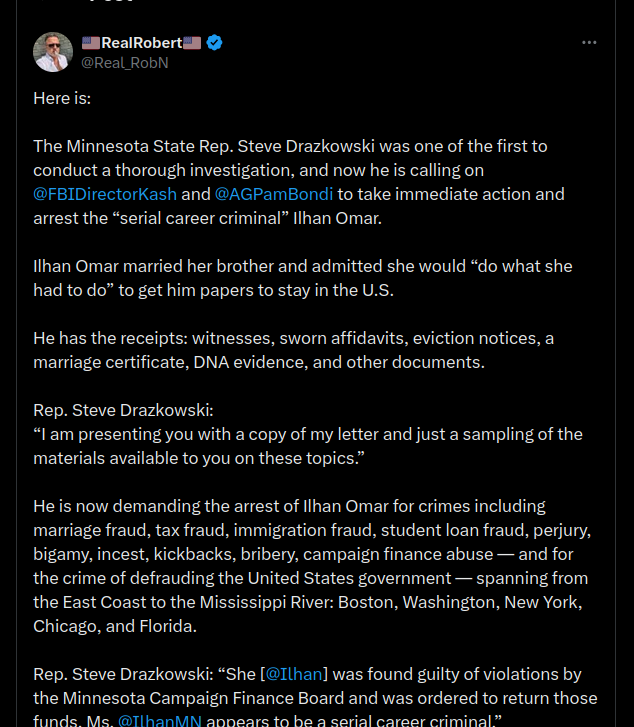
Task: Open the @Real_RobN handle
Action: [x=124, y=62]
